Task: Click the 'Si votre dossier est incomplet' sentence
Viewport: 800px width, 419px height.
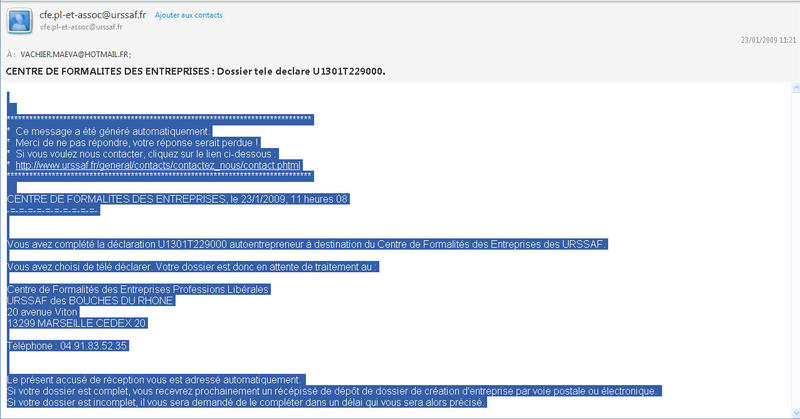Action: pos(246,402)
